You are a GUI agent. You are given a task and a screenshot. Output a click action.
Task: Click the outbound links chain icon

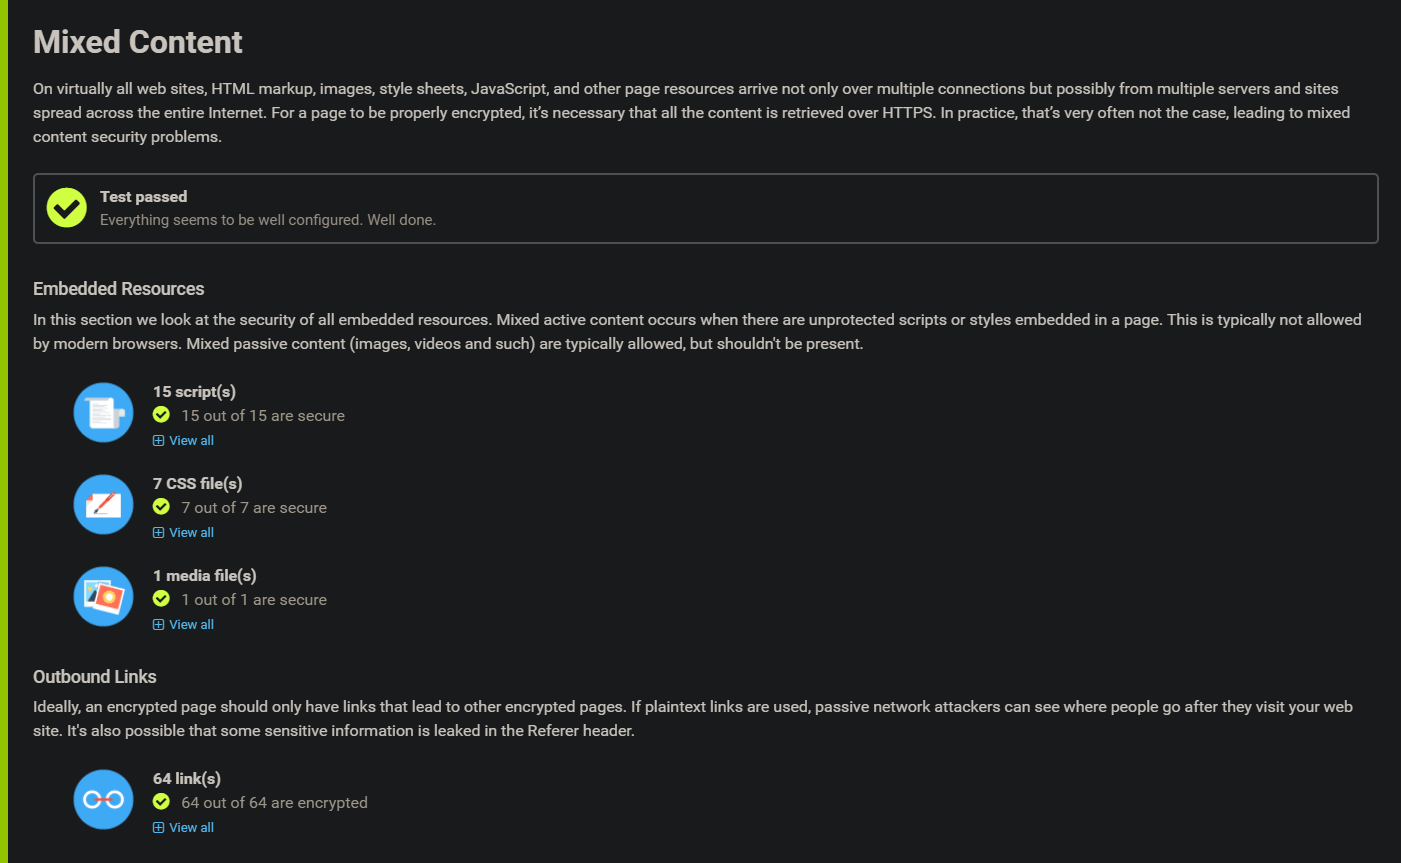pos(103,799)
